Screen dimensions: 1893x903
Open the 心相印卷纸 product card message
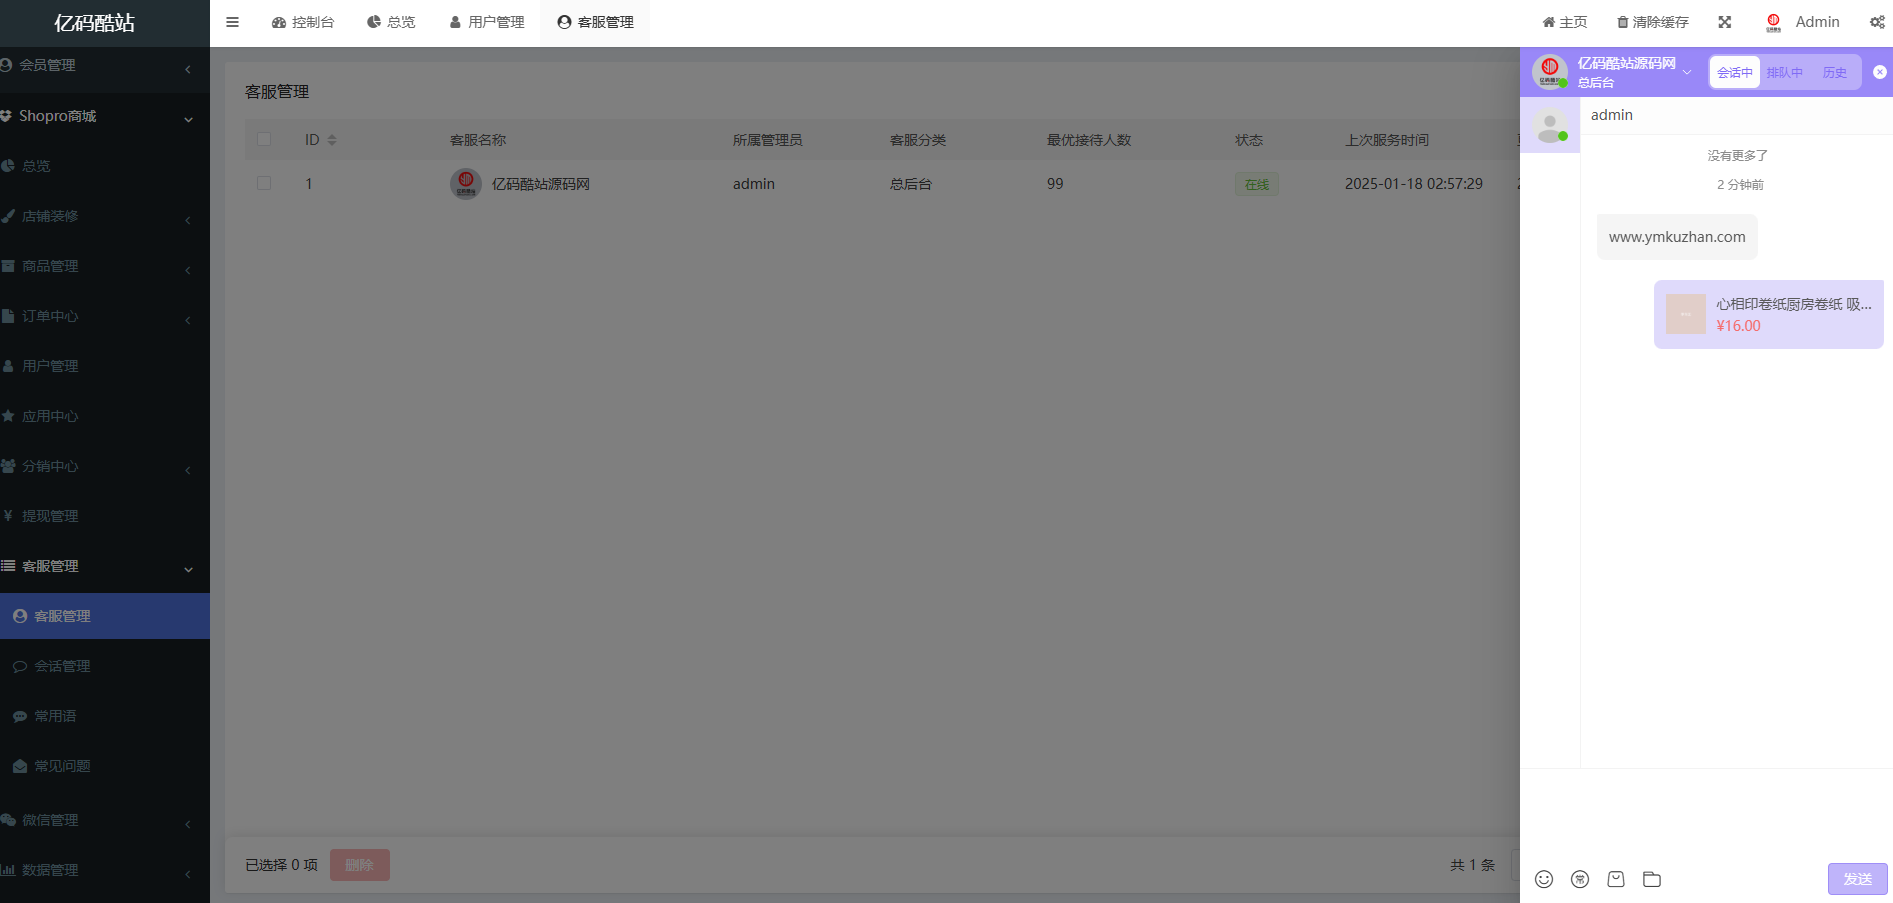point(1769,314)
